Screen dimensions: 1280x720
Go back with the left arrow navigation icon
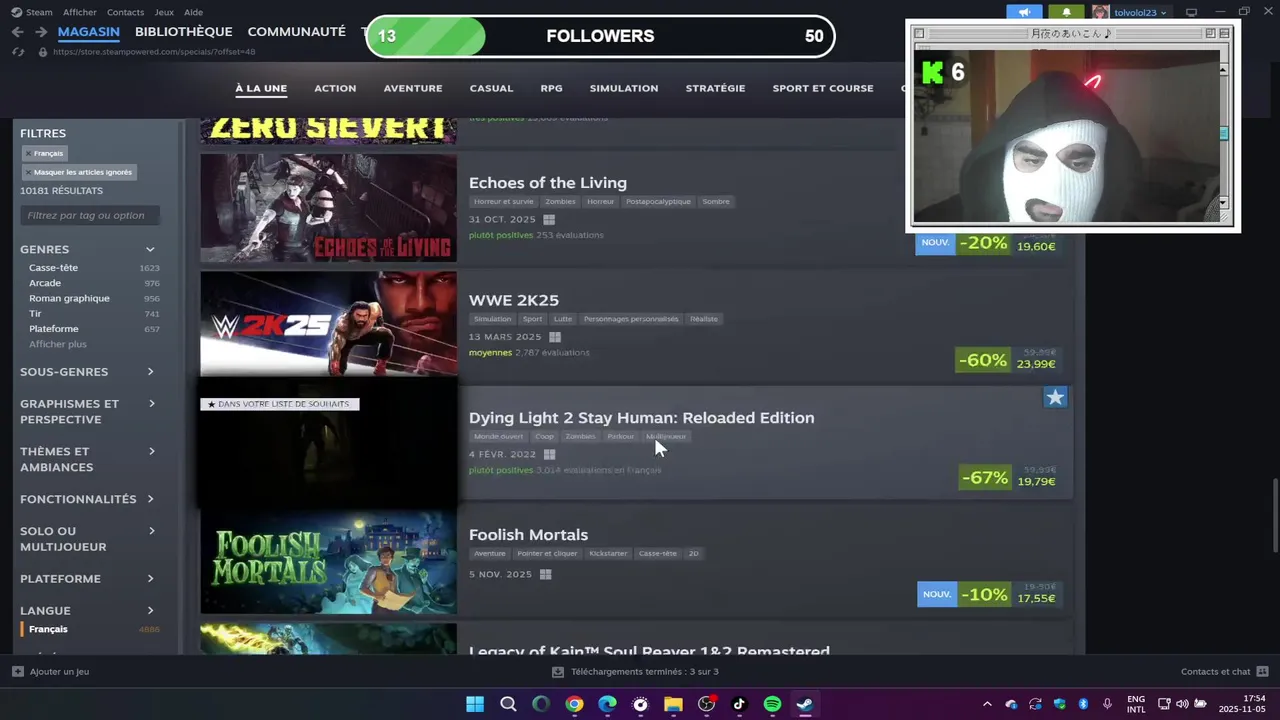pos(17,32)
